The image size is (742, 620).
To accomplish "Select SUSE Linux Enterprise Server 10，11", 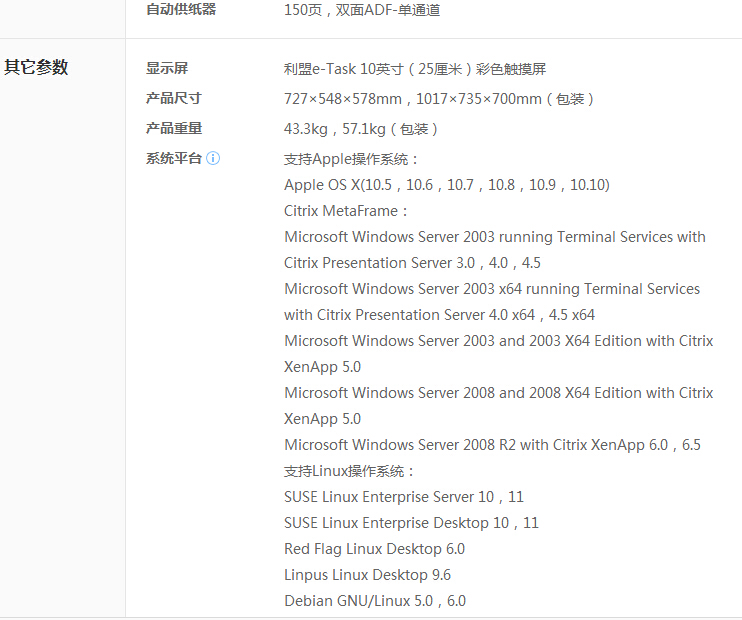I will click(404, 497).
